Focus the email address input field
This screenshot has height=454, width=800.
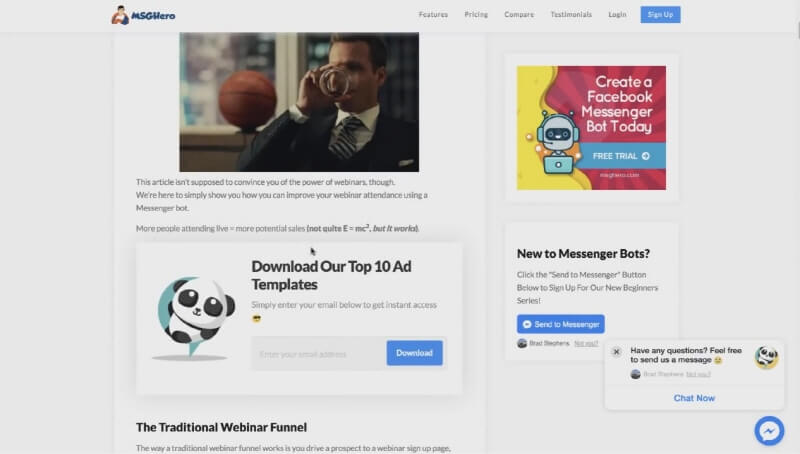tap(318, 354)
